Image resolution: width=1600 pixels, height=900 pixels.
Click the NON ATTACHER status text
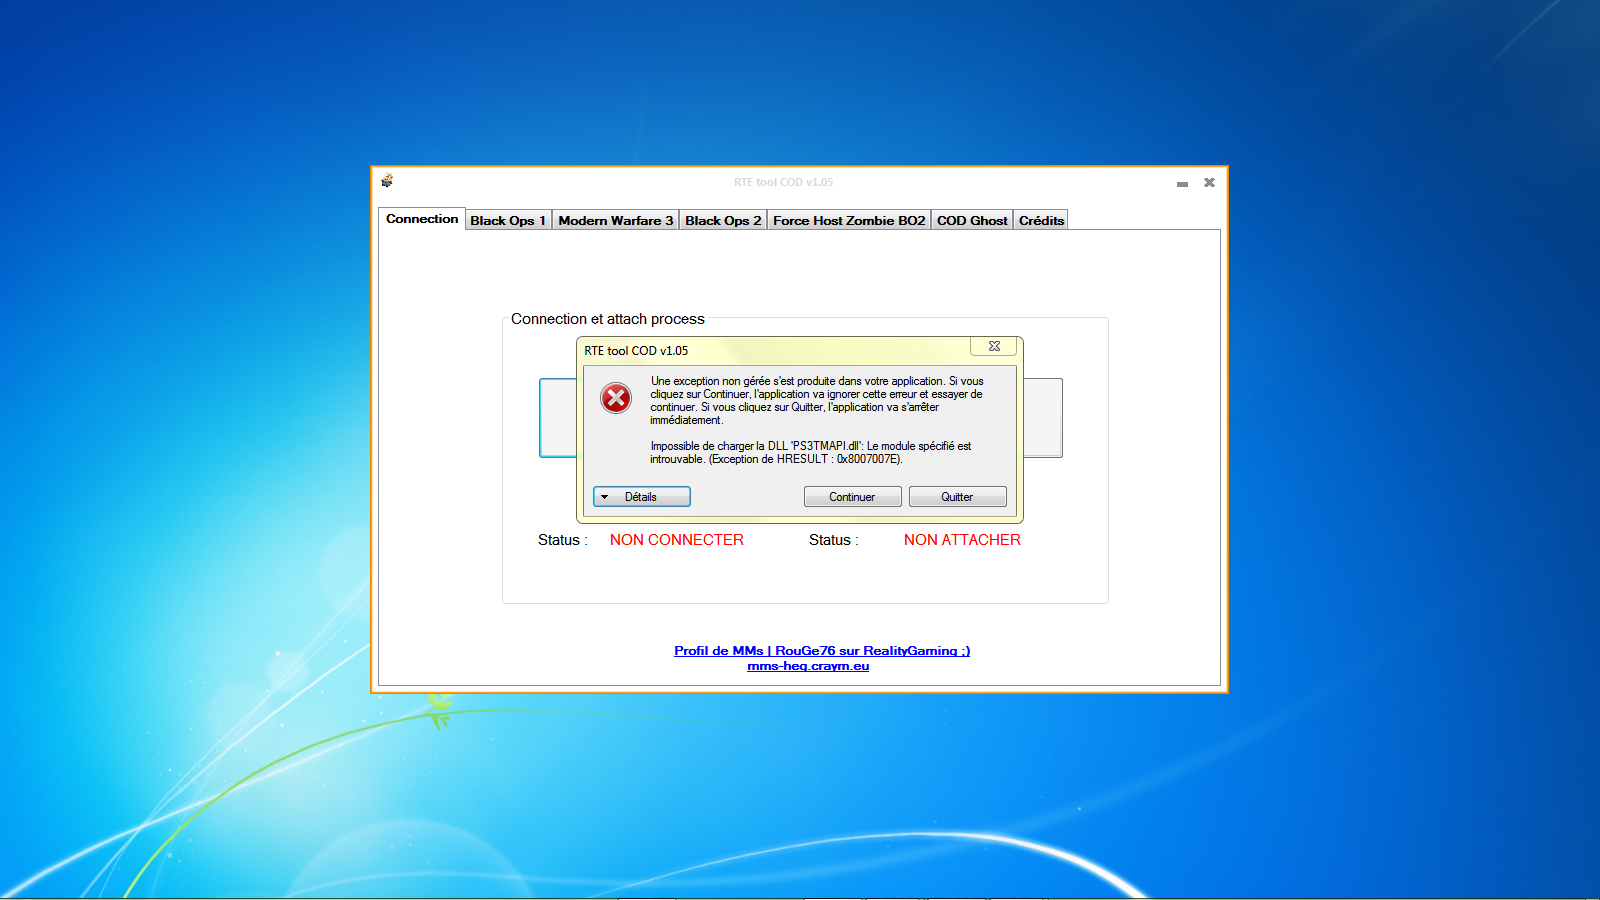click(x=962, y=540)
